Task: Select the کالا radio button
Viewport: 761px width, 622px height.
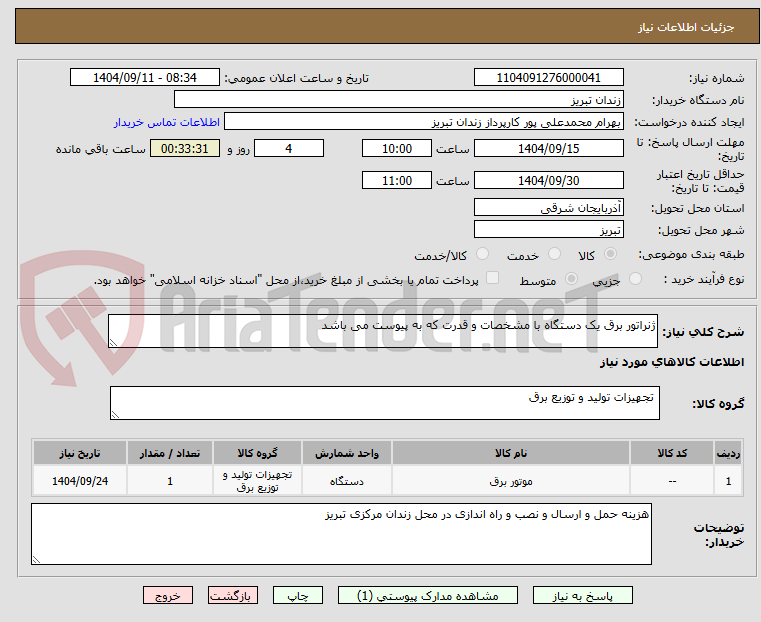Action: 611,253
